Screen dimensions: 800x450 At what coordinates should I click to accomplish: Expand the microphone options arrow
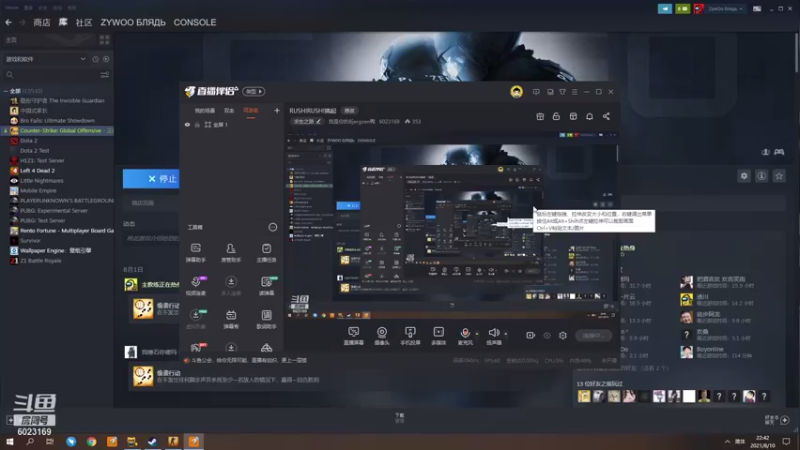point(477,334)
